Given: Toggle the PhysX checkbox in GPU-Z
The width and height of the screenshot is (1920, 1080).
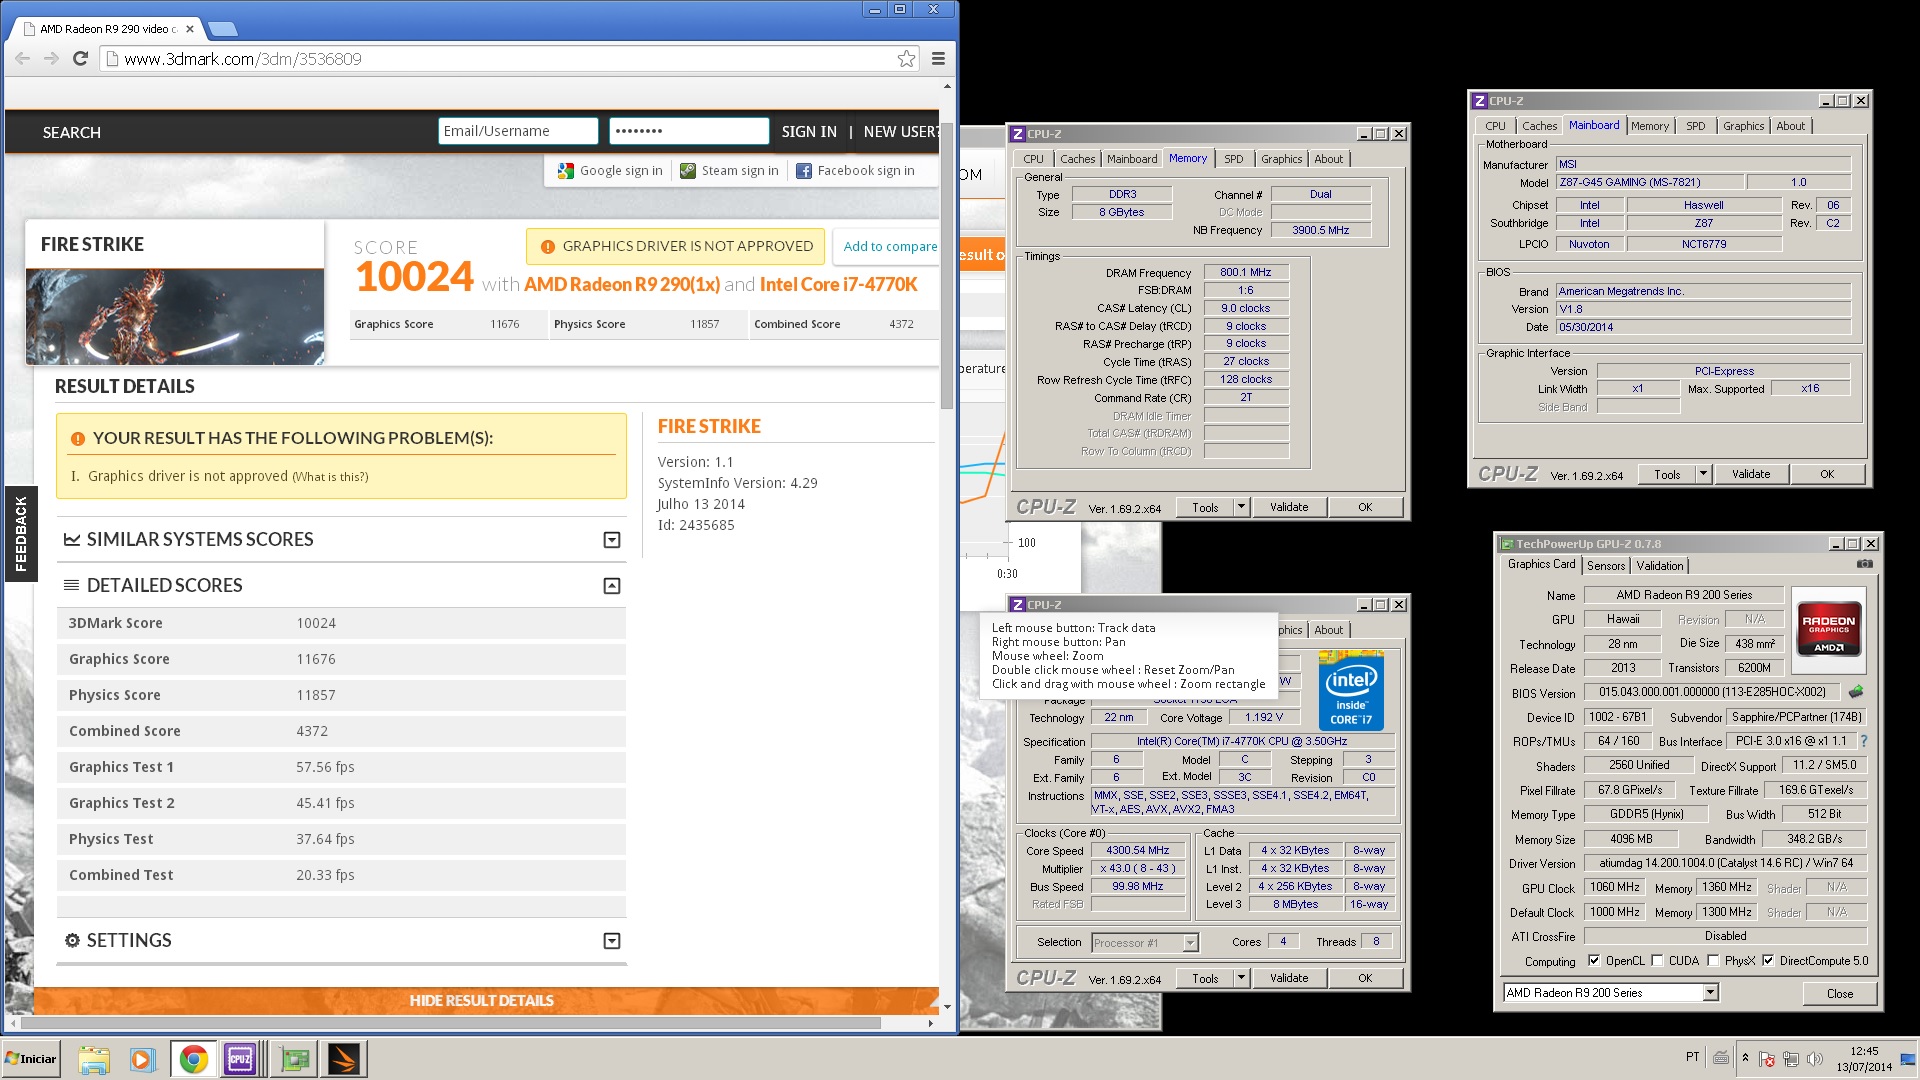Looking at the screenshot, I should tap(1714, 961).
